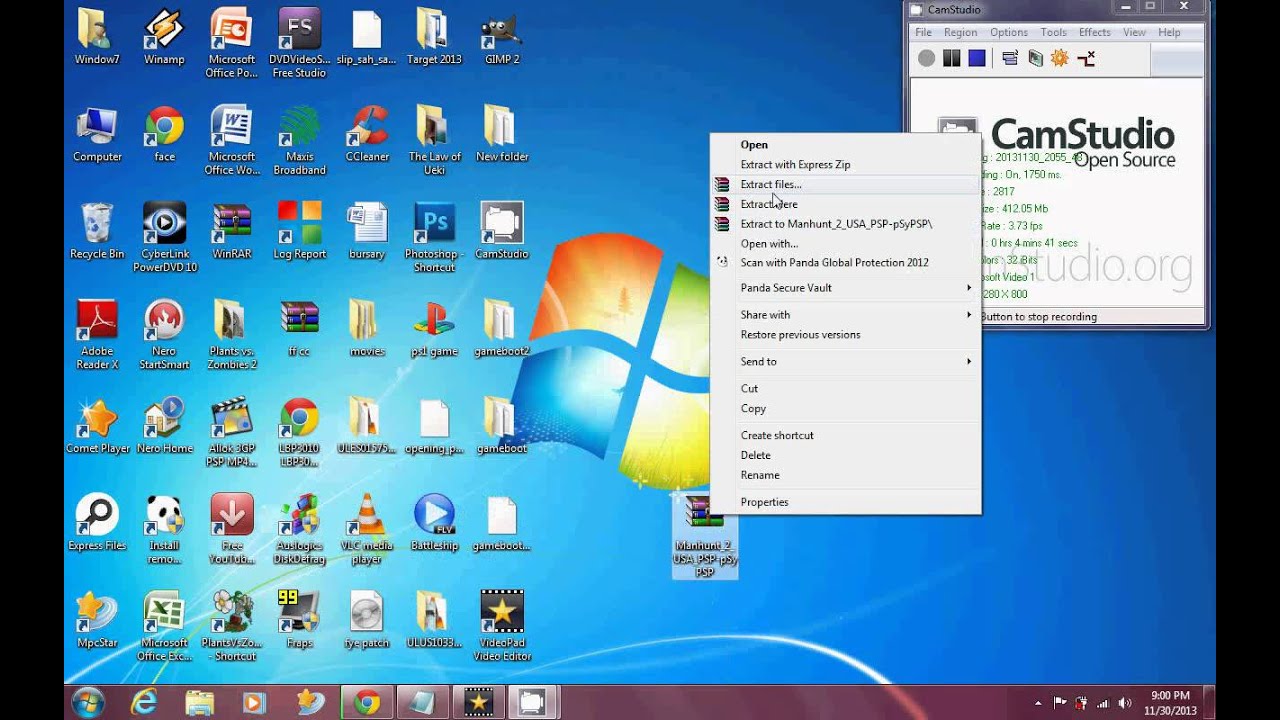Choose Extract files... from context menu
This screenshot has width=1280, height=720.
(845, 185)
